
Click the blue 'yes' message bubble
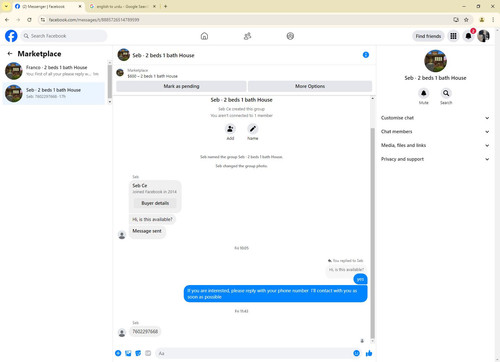pos(360,279)
